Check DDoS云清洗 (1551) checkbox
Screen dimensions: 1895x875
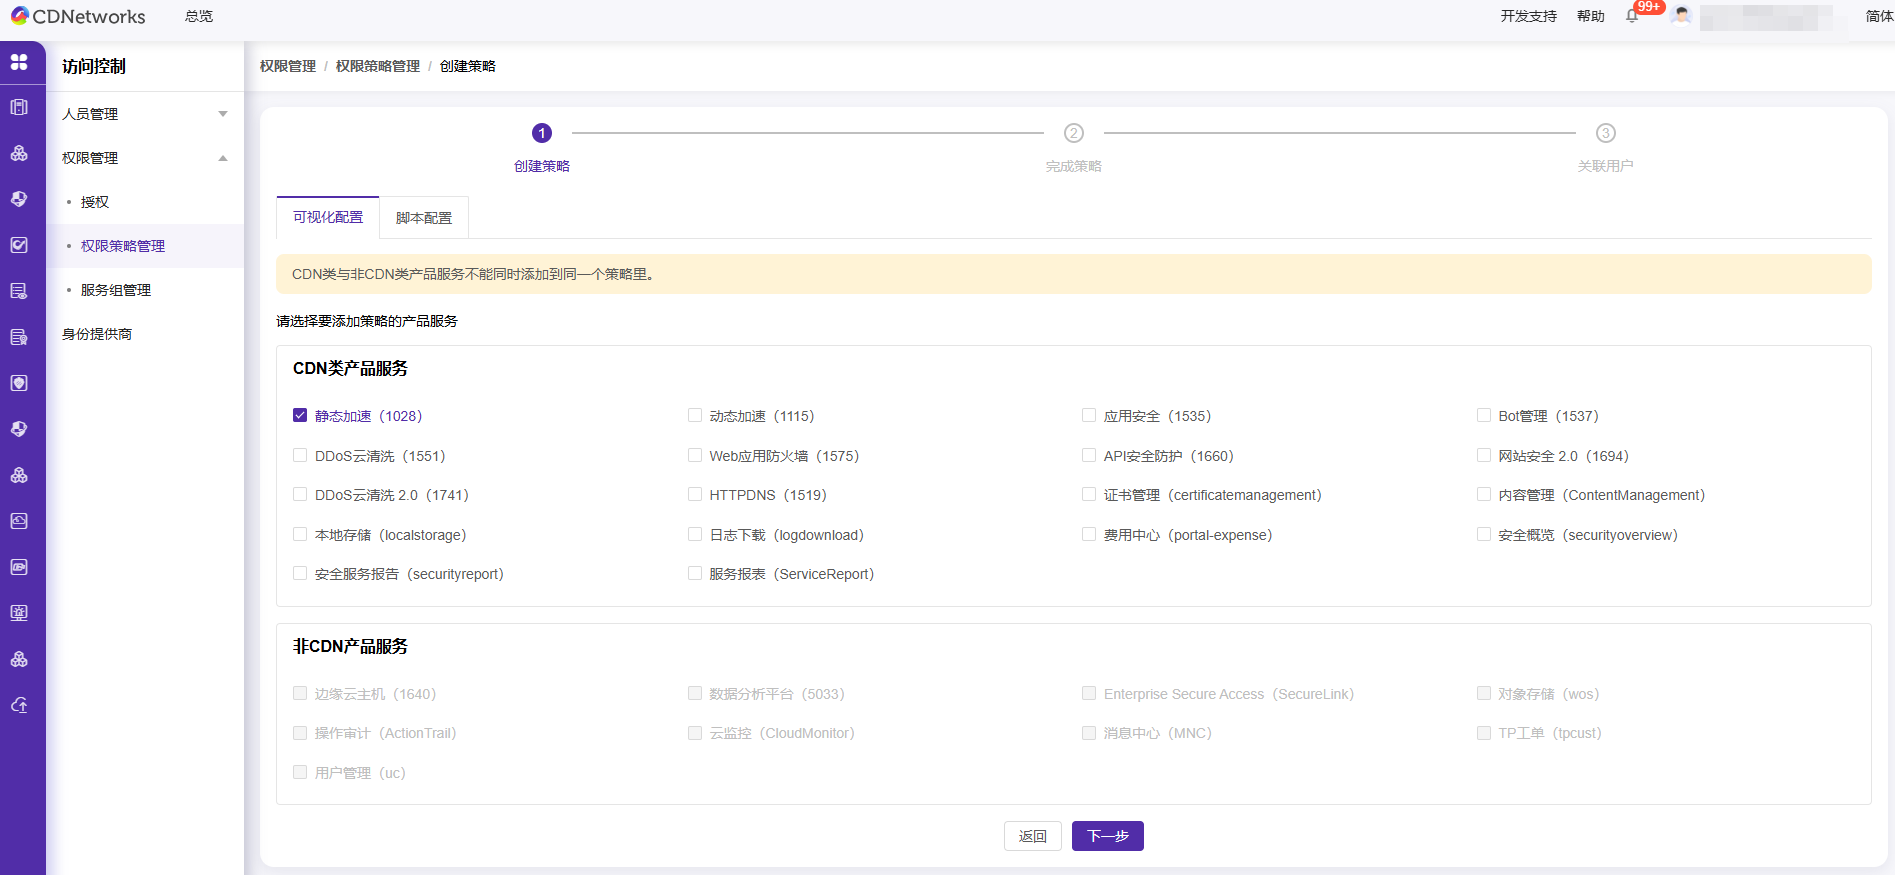pyautogui.click(x=300, y=455)
